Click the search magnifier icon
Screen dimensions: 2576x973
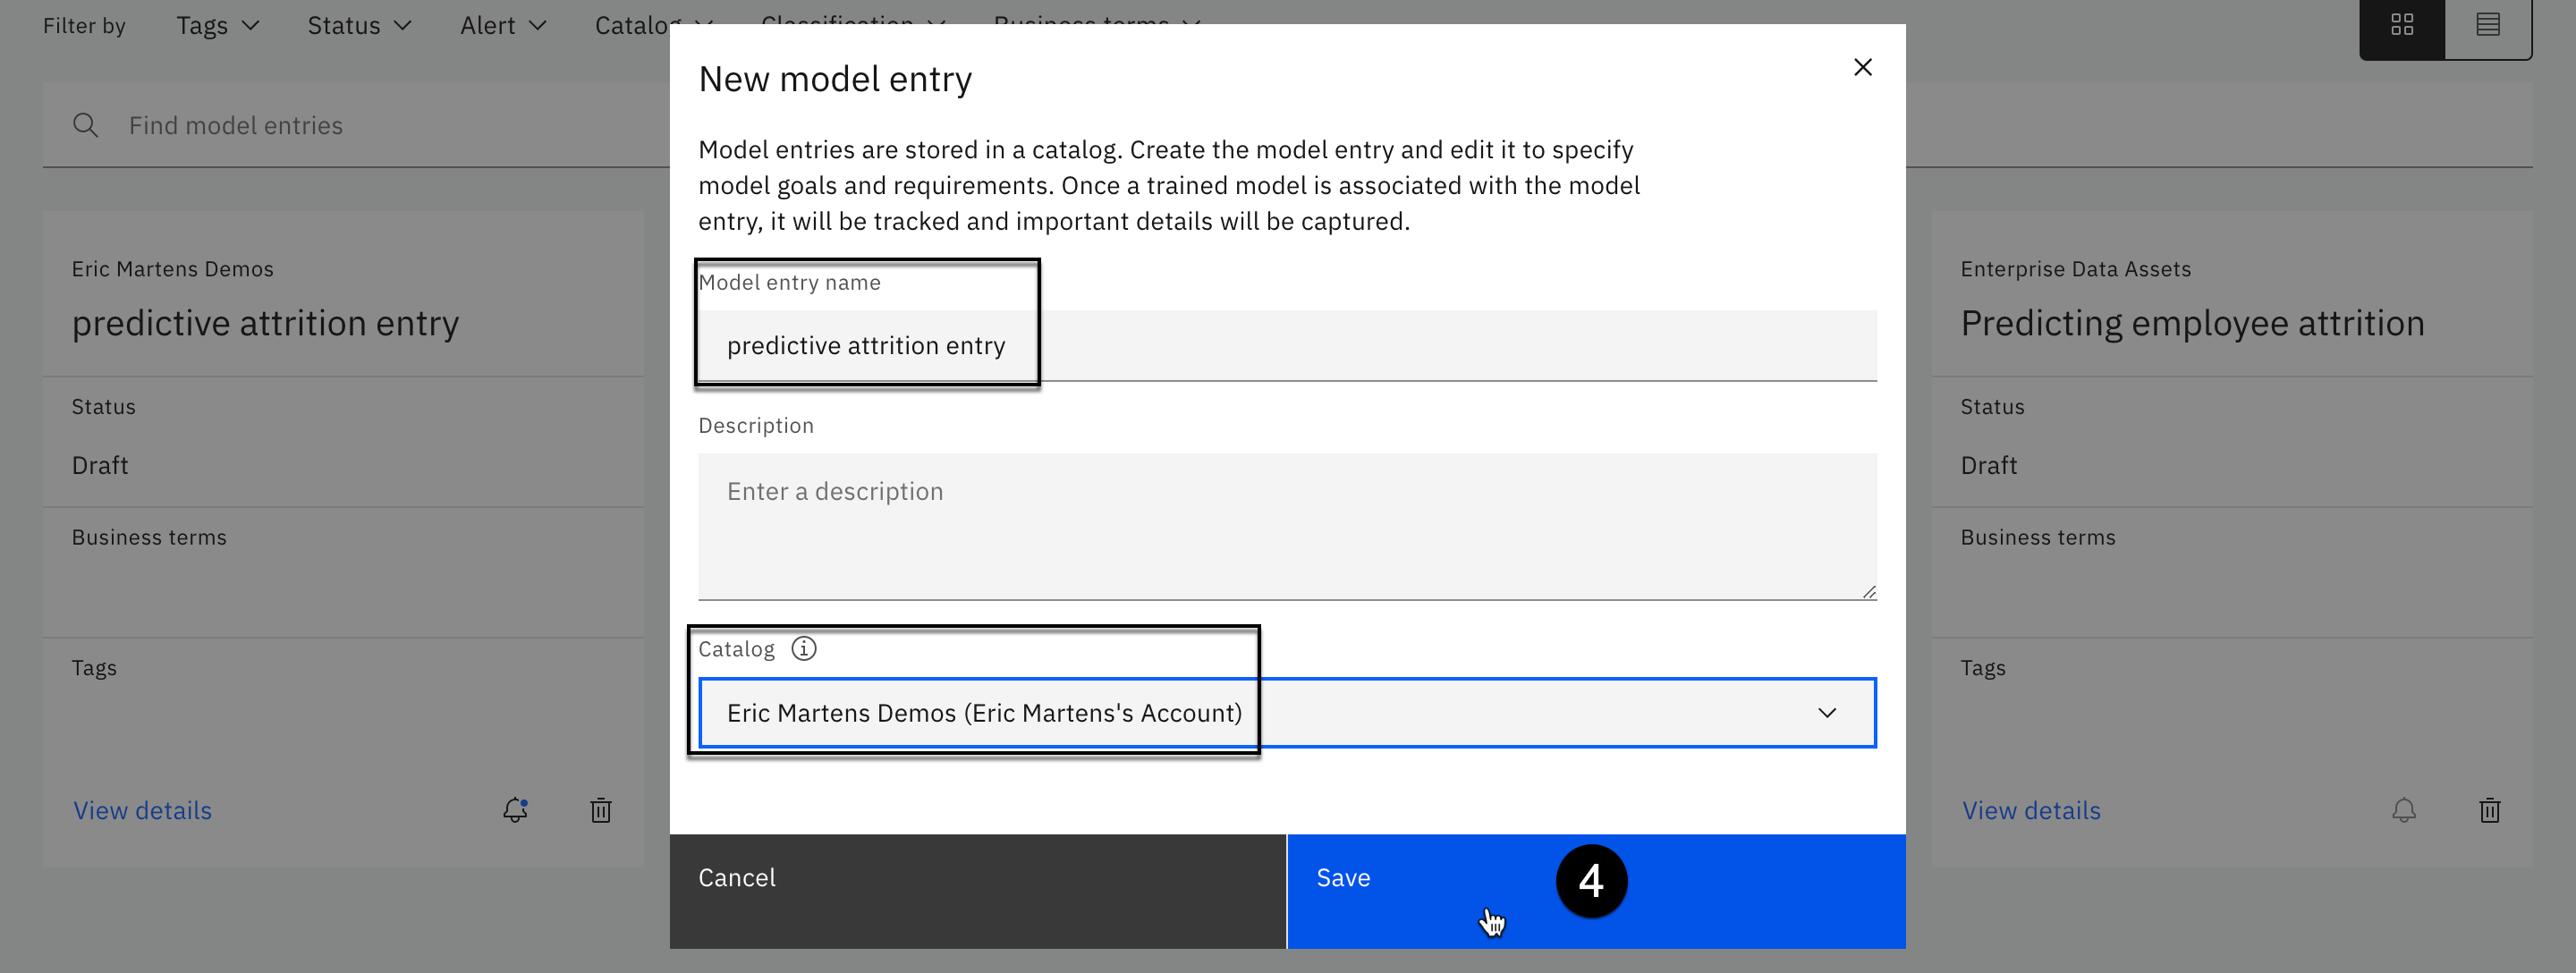coord(86,125)
